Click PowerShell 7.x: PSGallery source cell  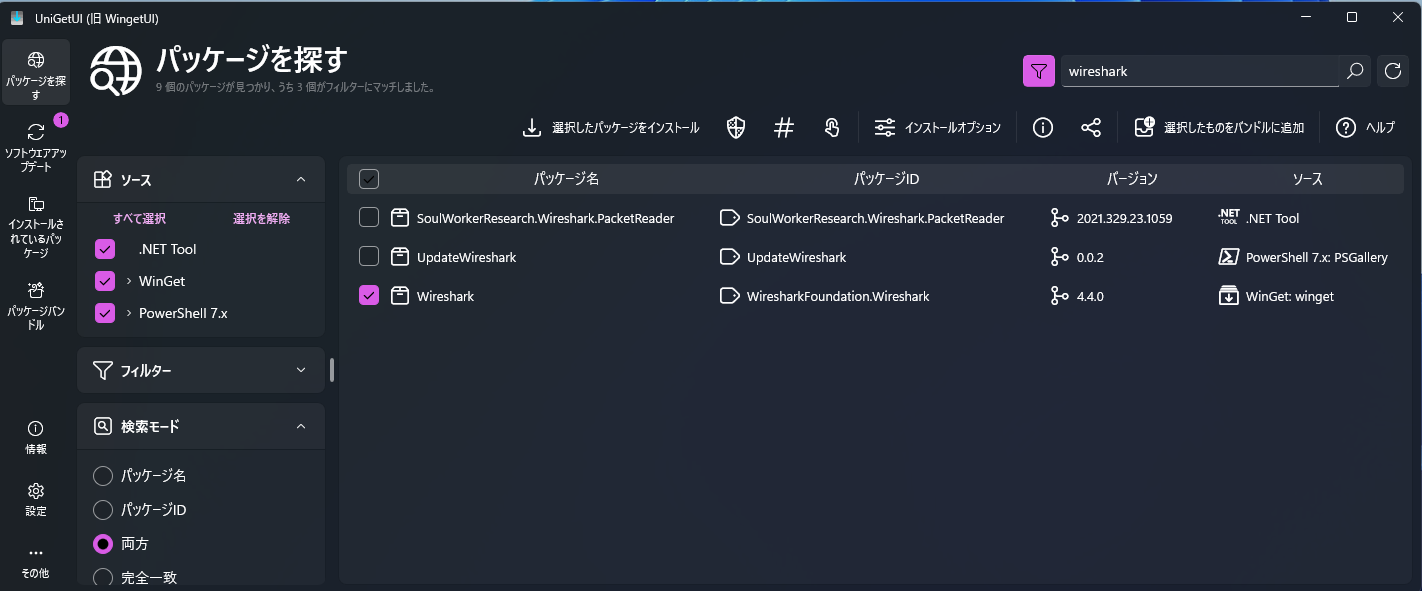pos(1317,257)
